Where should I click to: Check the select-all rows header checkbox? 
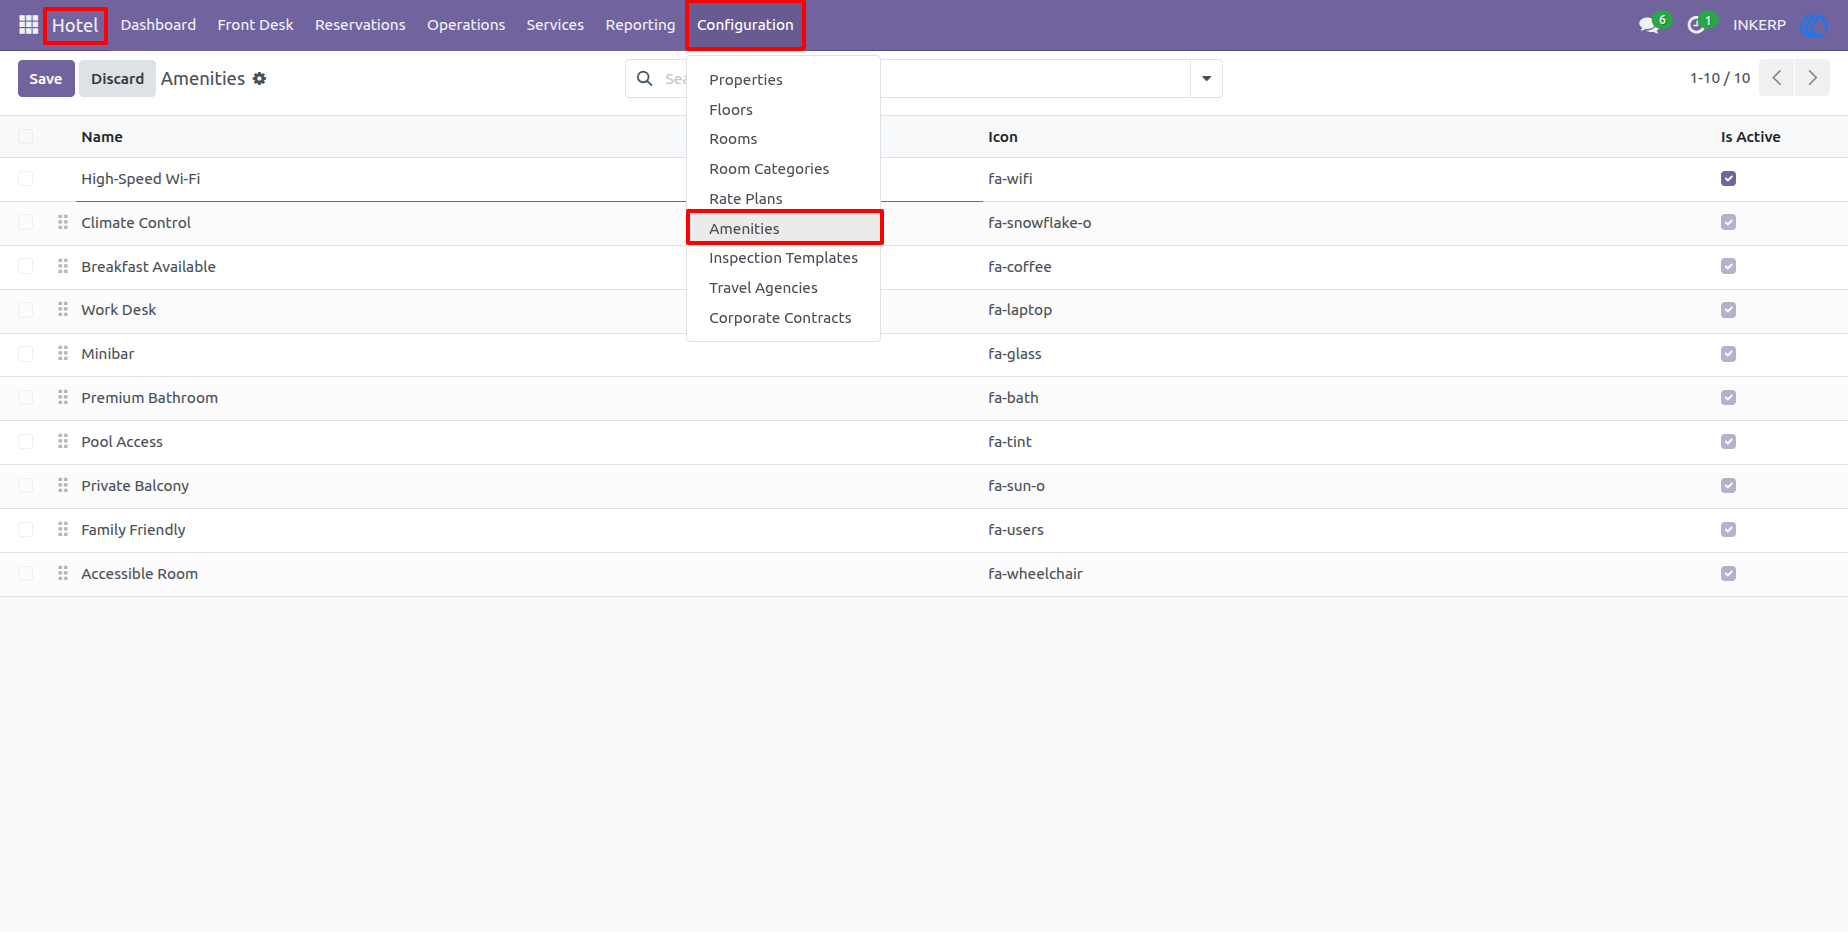(26, 137)
